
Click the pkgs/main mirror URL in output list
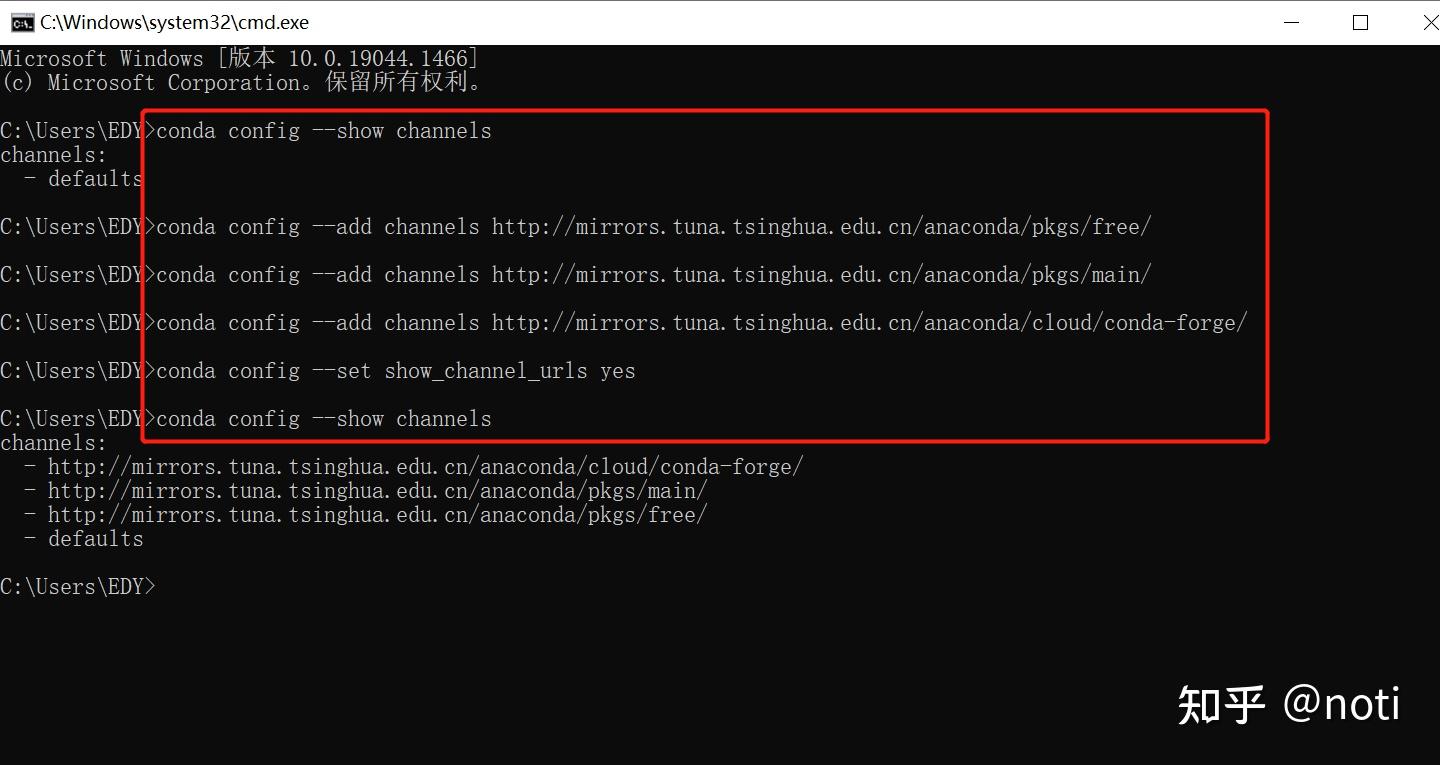point(377,491)
